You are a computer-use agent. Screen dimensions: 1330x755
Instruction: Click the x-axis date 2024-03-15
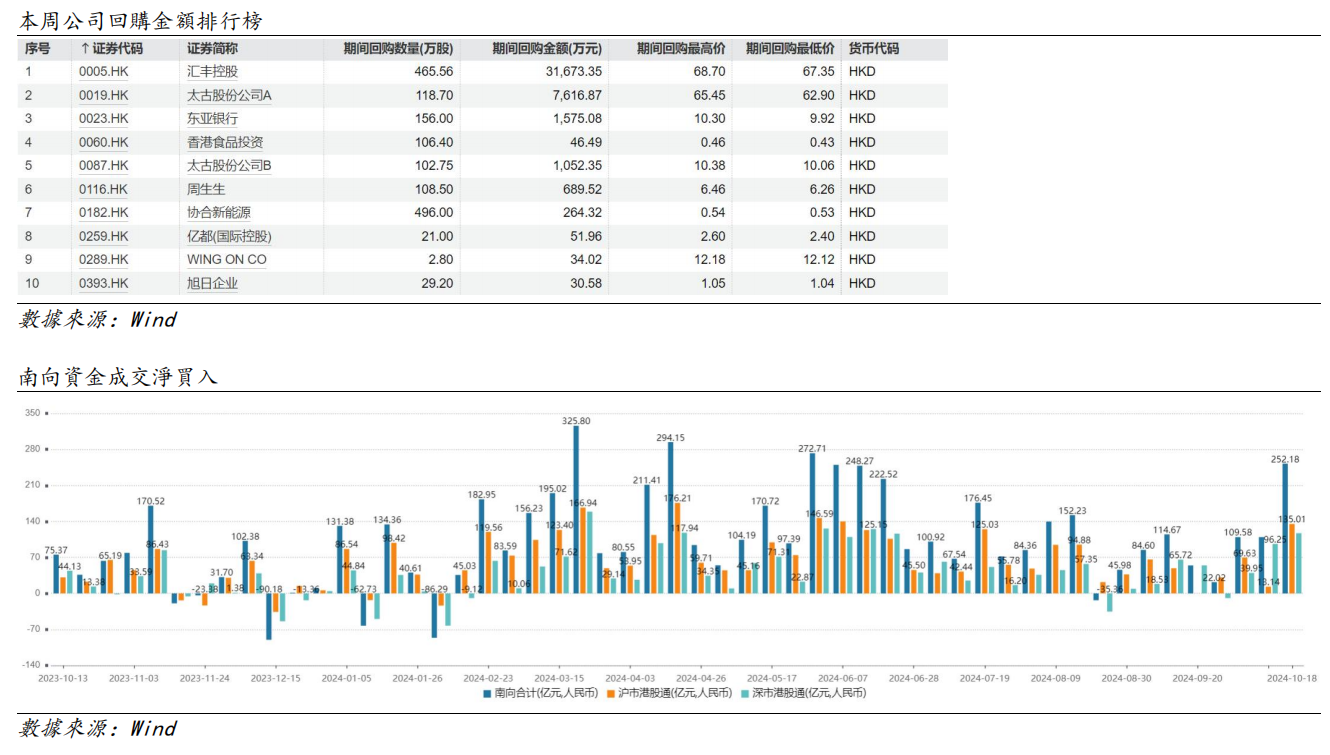tap(559, 678)
